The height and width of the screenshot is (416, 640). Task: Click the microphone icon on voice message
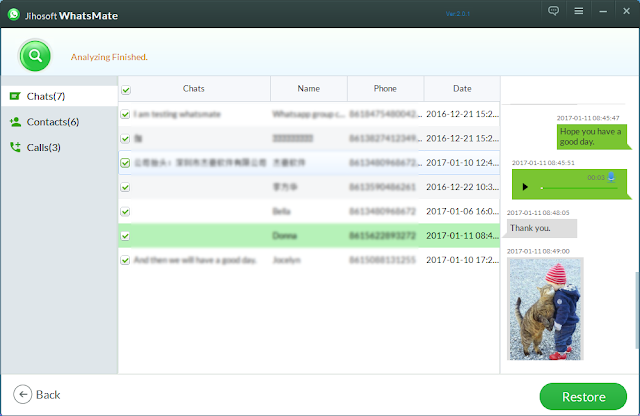(611, 177)
